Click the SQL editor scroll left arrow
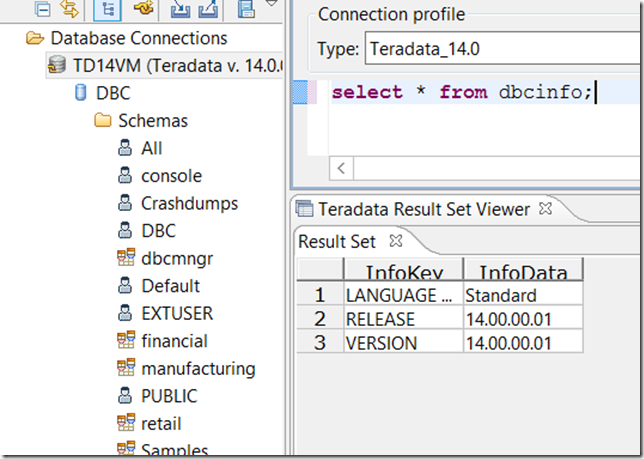Viewport: 644px width, 459px height. tap(343, 168)
